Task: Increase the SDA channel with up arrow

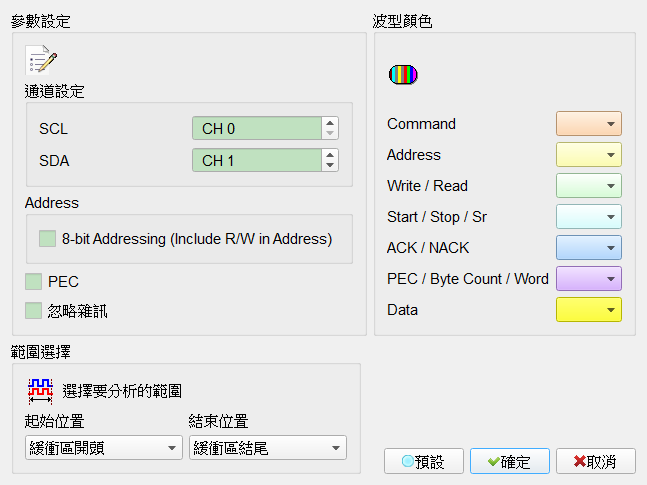Action: 330,155
